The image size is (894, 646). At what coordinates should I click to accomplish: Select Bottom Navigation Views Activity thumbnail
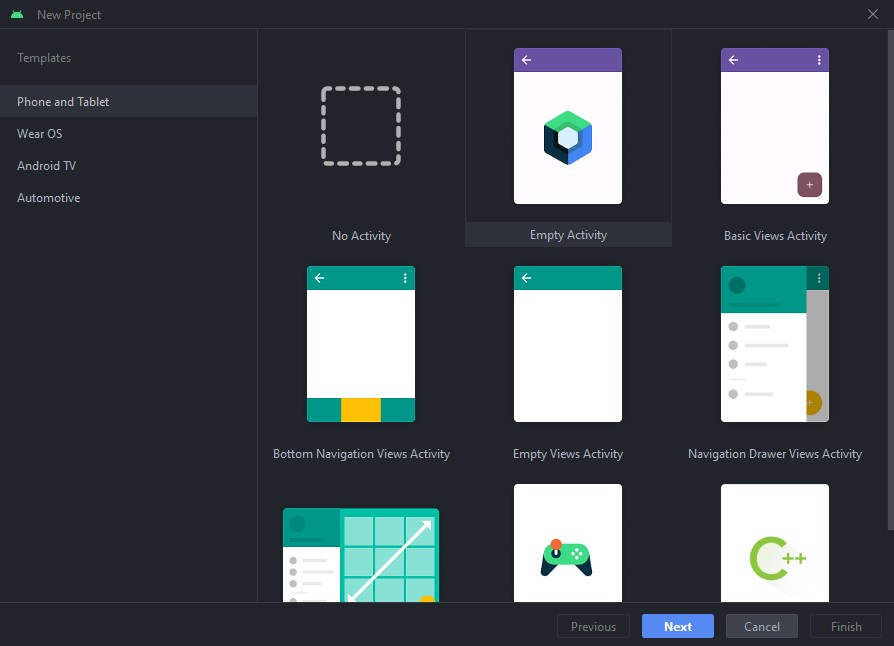[x=361, y=344]
